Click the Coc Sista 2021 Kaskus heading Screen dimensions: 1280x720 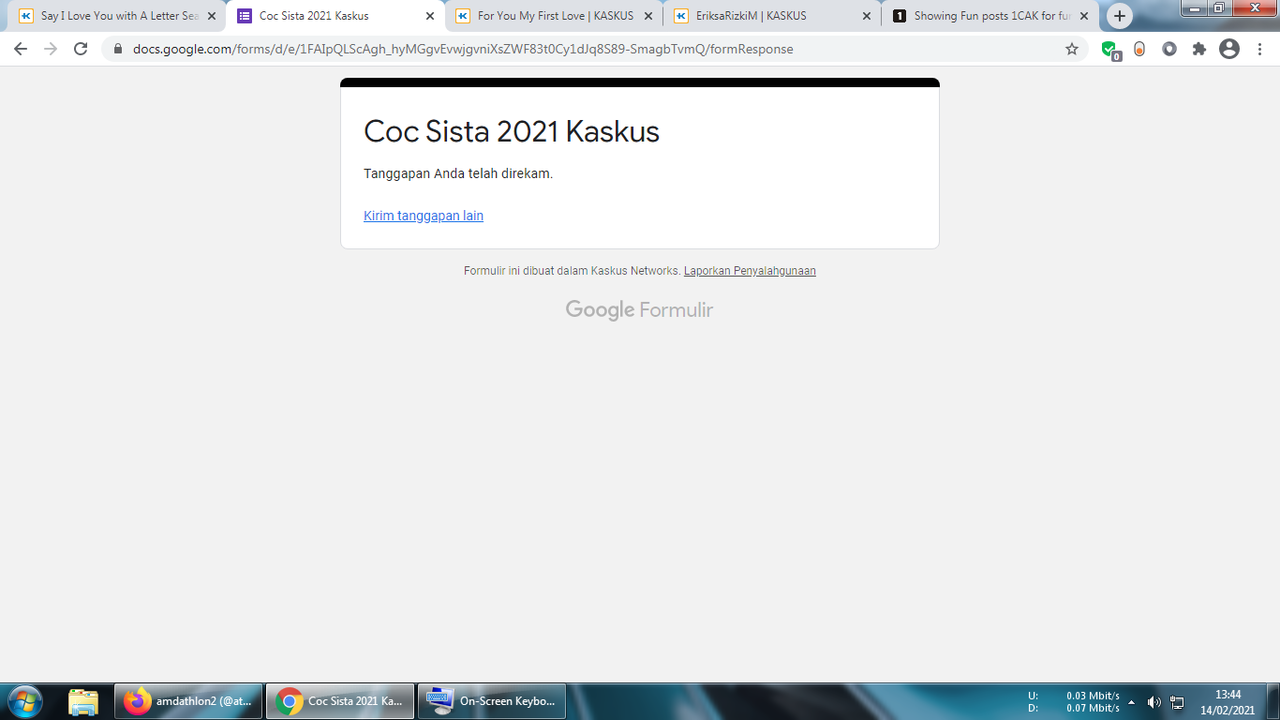(511, 131)
